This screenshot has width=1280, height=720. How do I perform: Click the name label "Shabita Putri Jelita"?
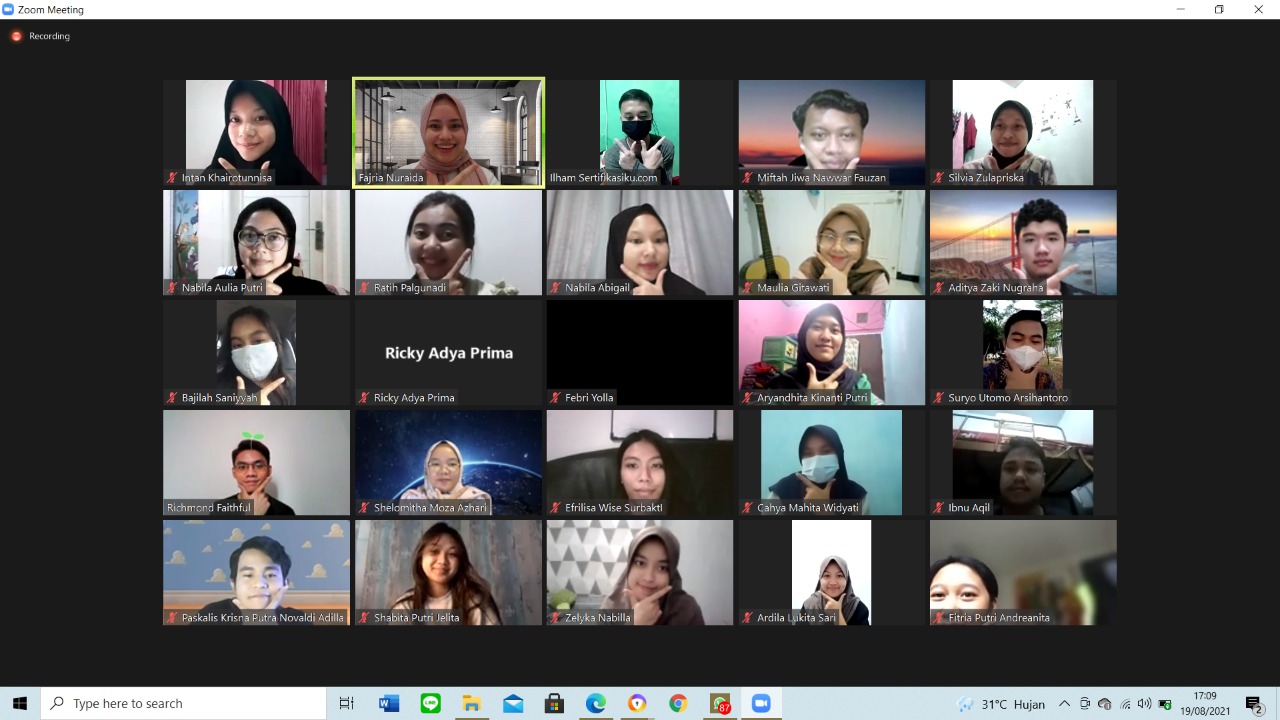[416, 618]
